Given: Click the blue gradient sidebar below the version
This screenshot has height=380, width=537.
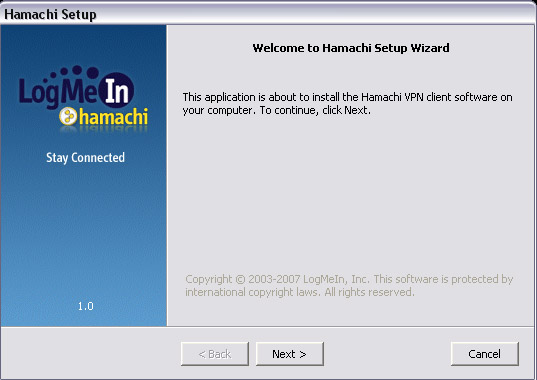Looking at the screenshot, I should tap(84, 319).
